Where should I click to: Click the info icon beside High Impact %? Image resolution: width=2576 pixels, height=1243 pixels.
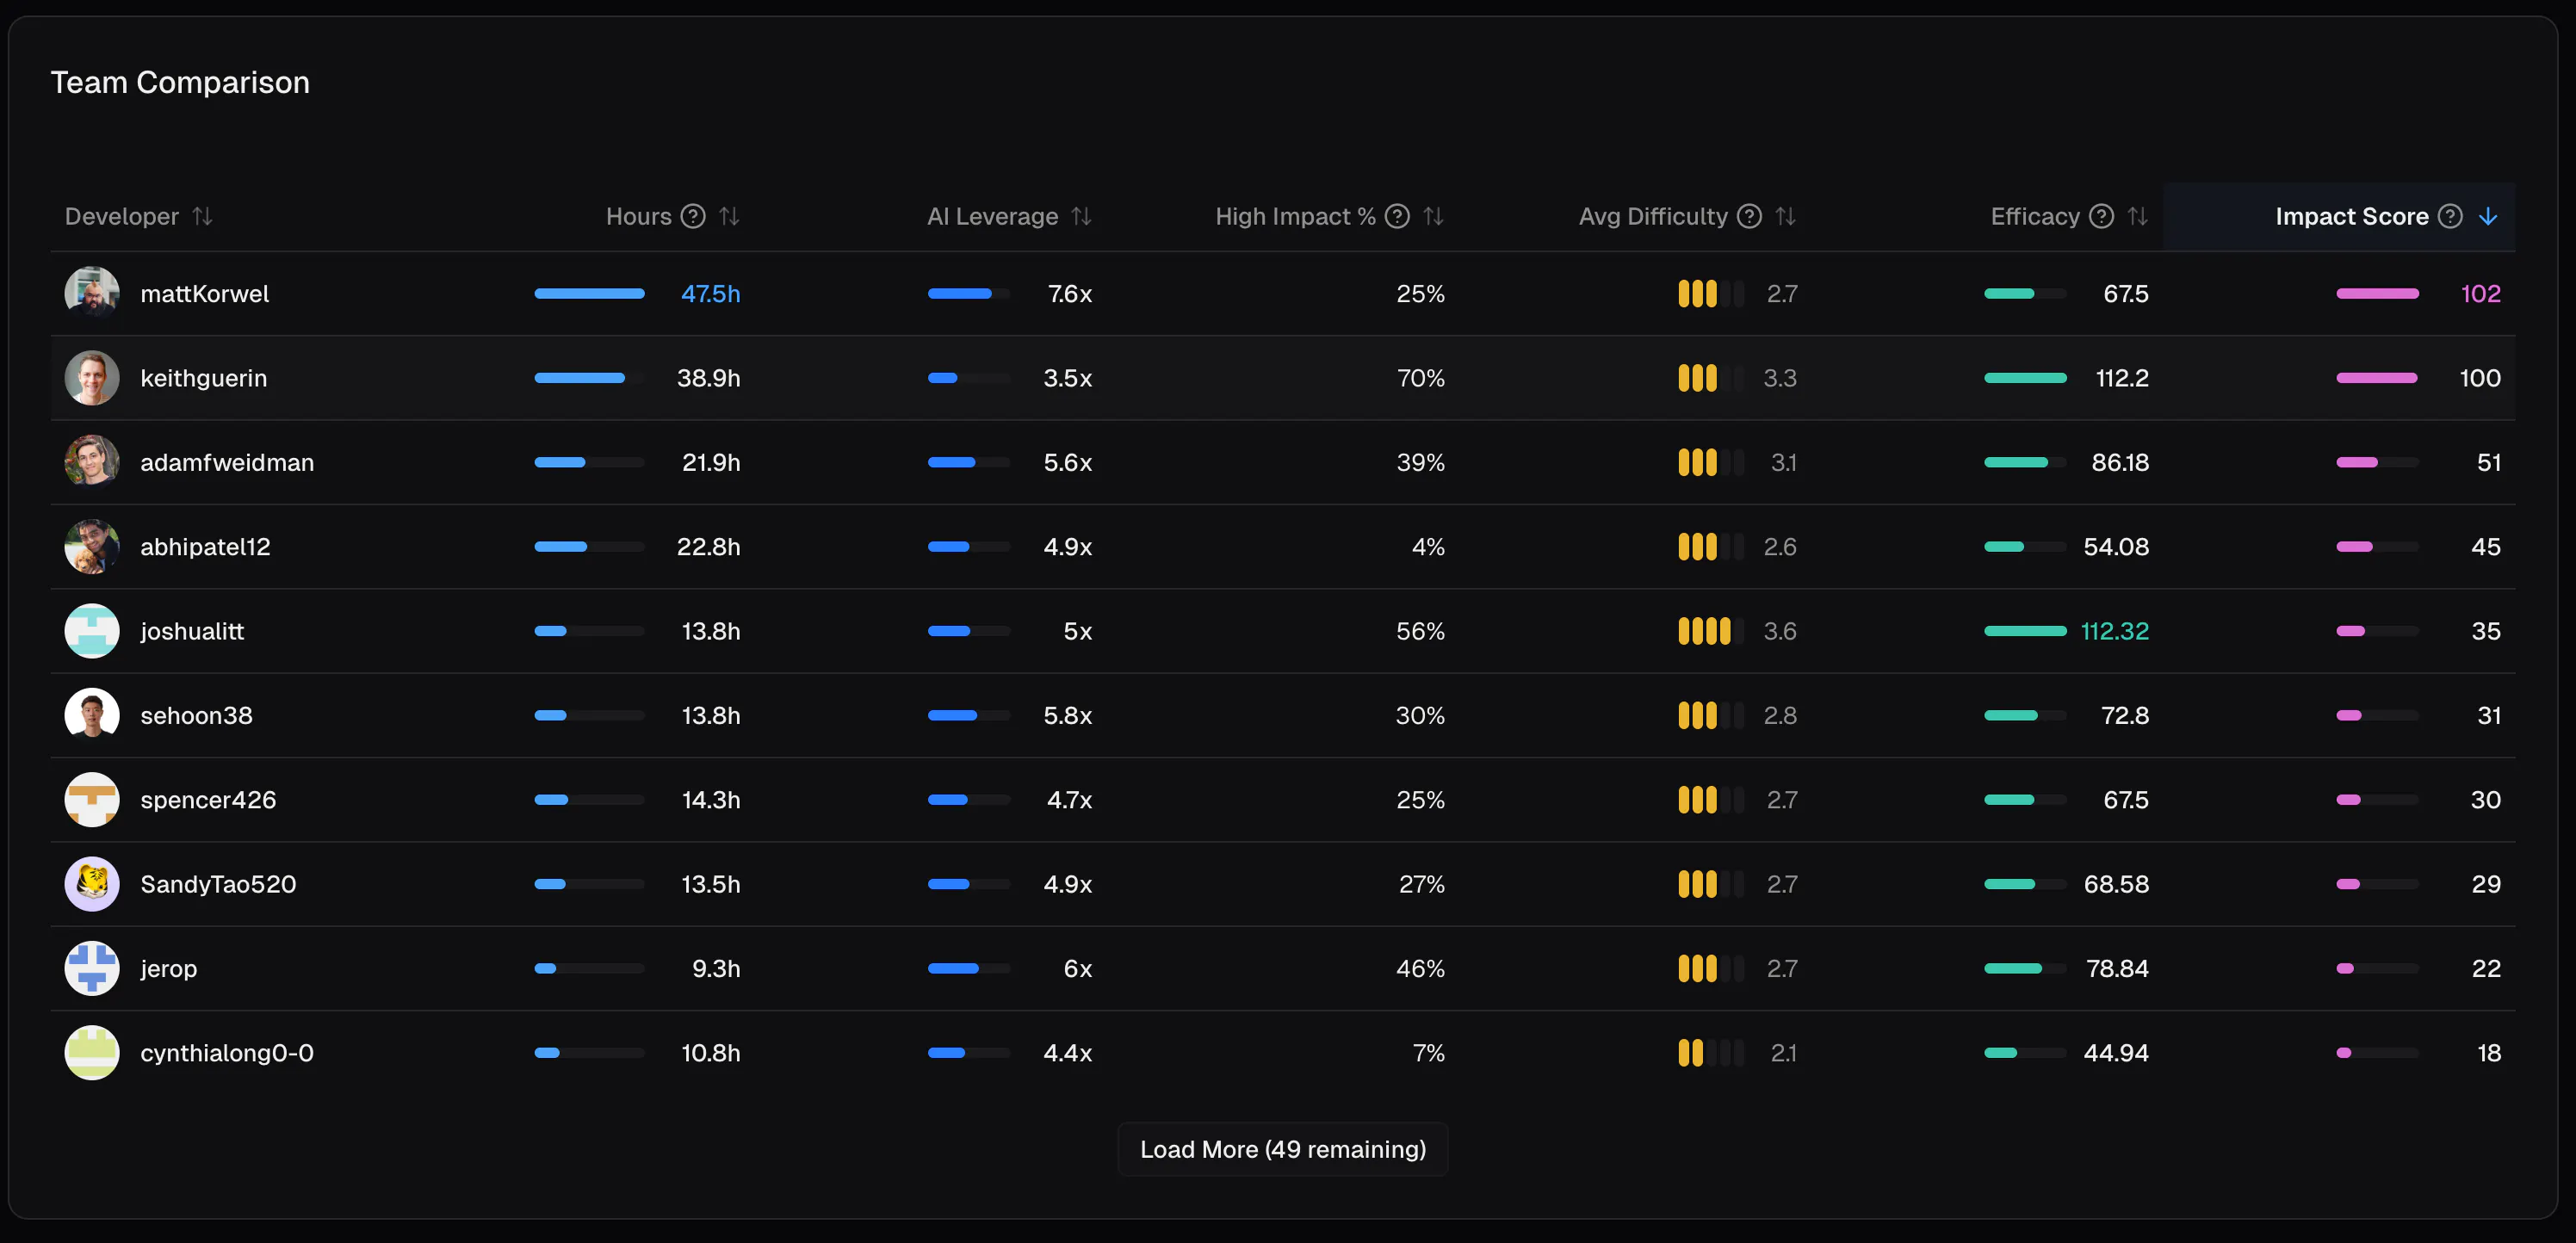pos(1397,216)
